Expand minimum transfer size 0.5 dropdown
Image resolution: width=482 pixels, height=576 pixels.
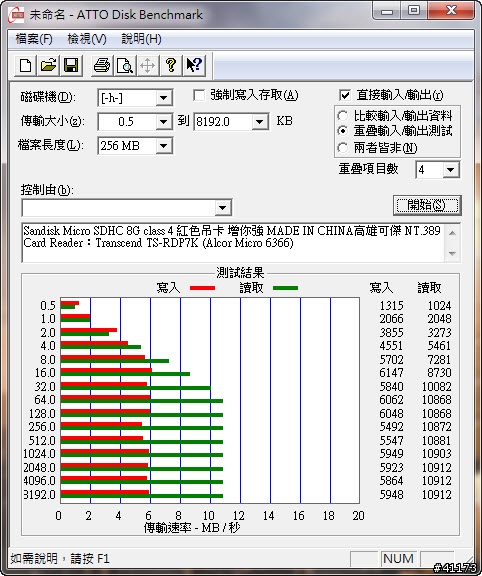click(163, 122)
